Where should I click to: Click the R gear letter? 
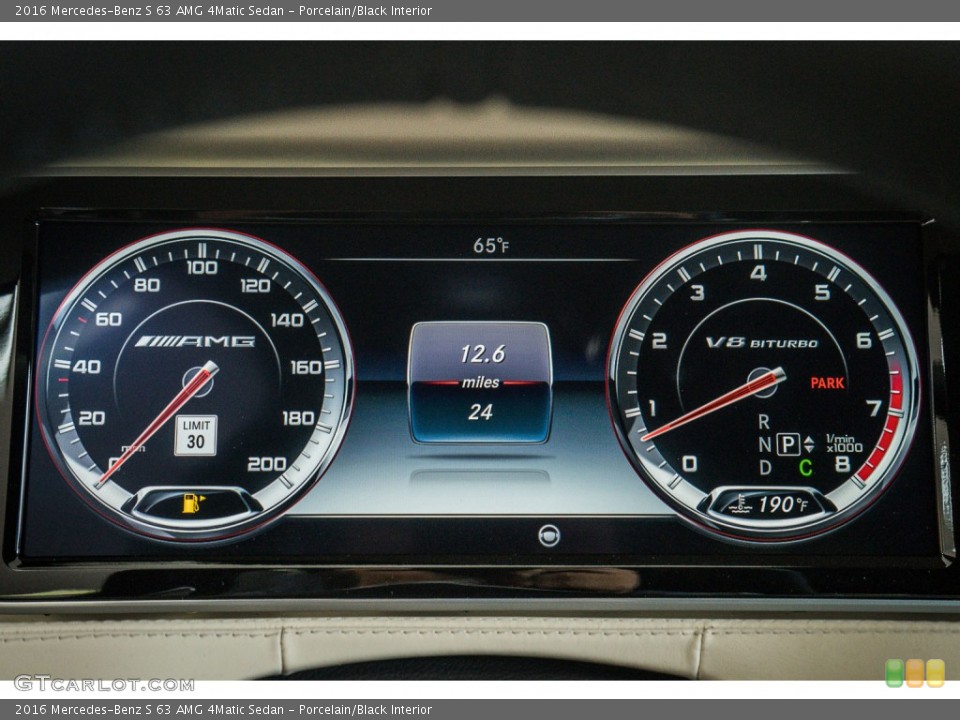763,421
